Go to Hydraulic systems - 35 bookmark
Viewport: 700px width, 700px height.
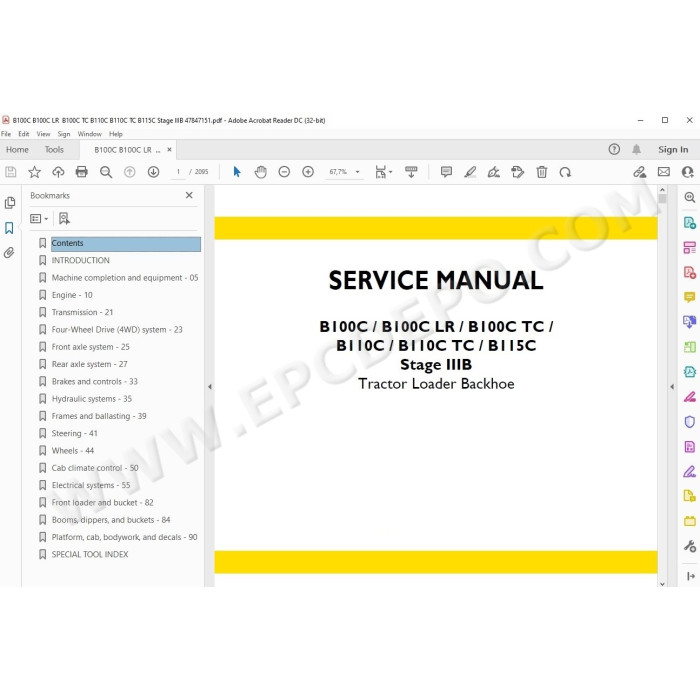[x=92, y=399]
